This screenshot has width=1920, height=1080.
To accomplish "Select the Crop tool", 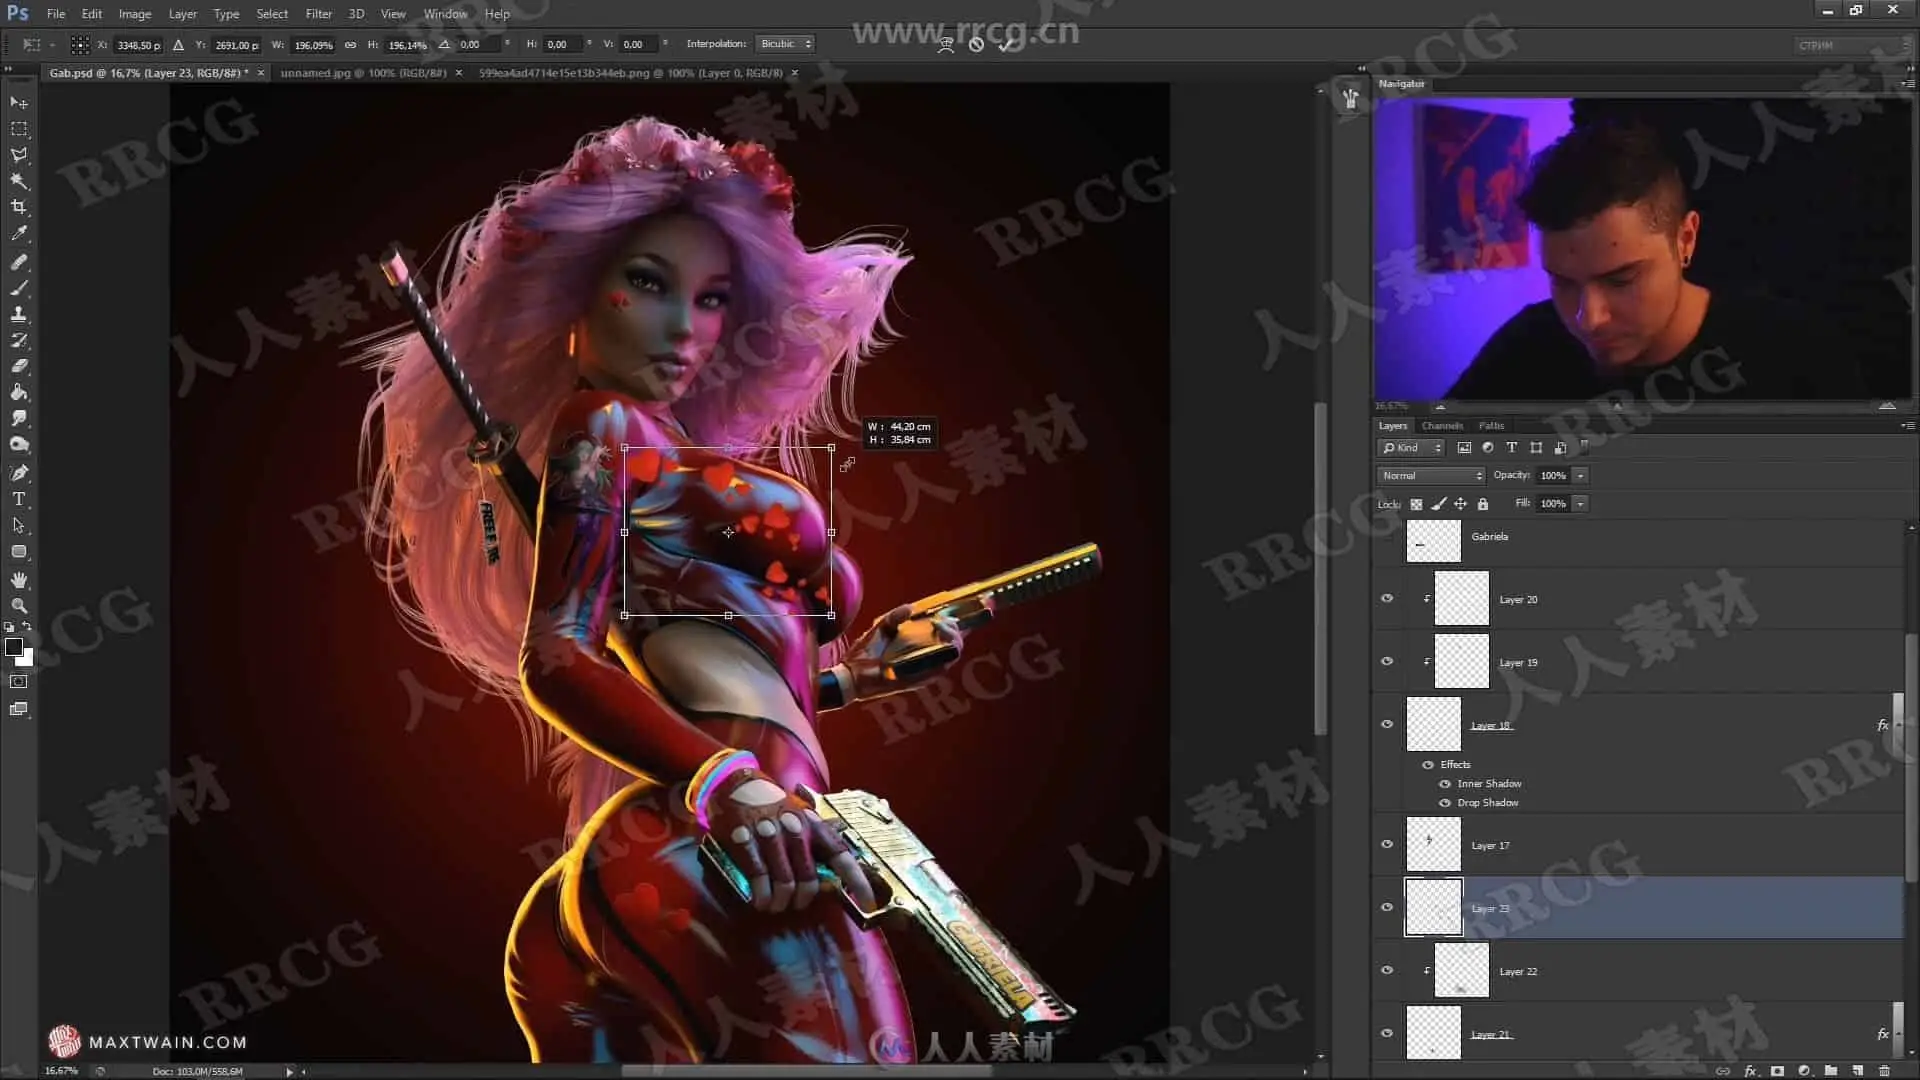I will coord(19,207).
